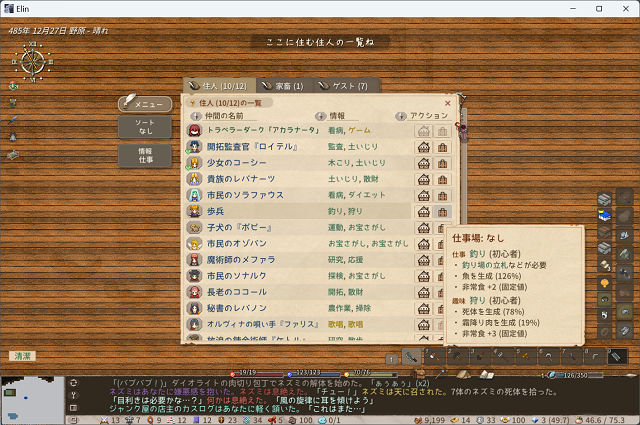Switch to the 住人 (10/12) tab
The width and height of the screenshot is (640, 425).
coord(219,86)
